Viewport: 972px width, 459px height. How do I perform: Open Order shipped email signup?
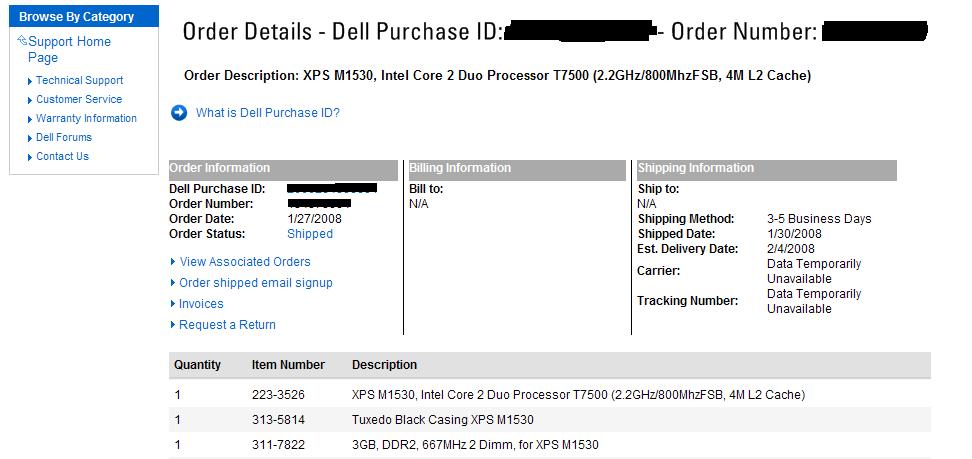coord(255,283)
